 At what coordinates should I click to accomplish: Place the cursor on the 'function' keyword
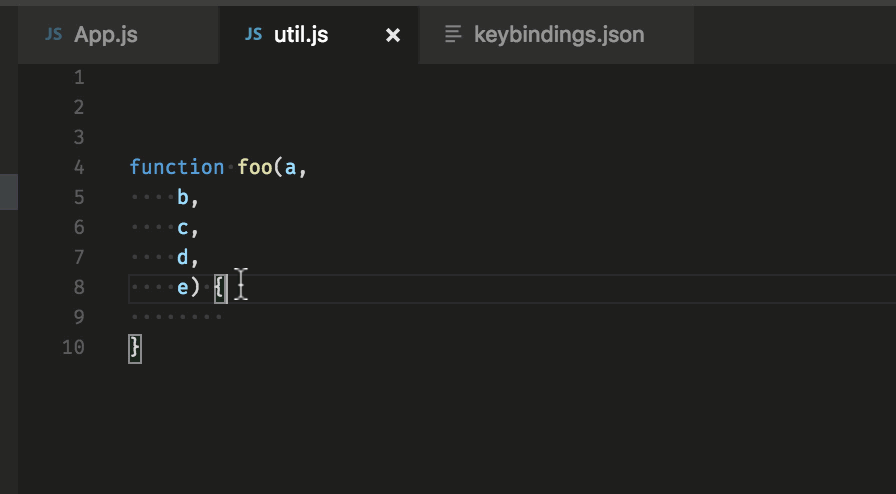(176, 167)
